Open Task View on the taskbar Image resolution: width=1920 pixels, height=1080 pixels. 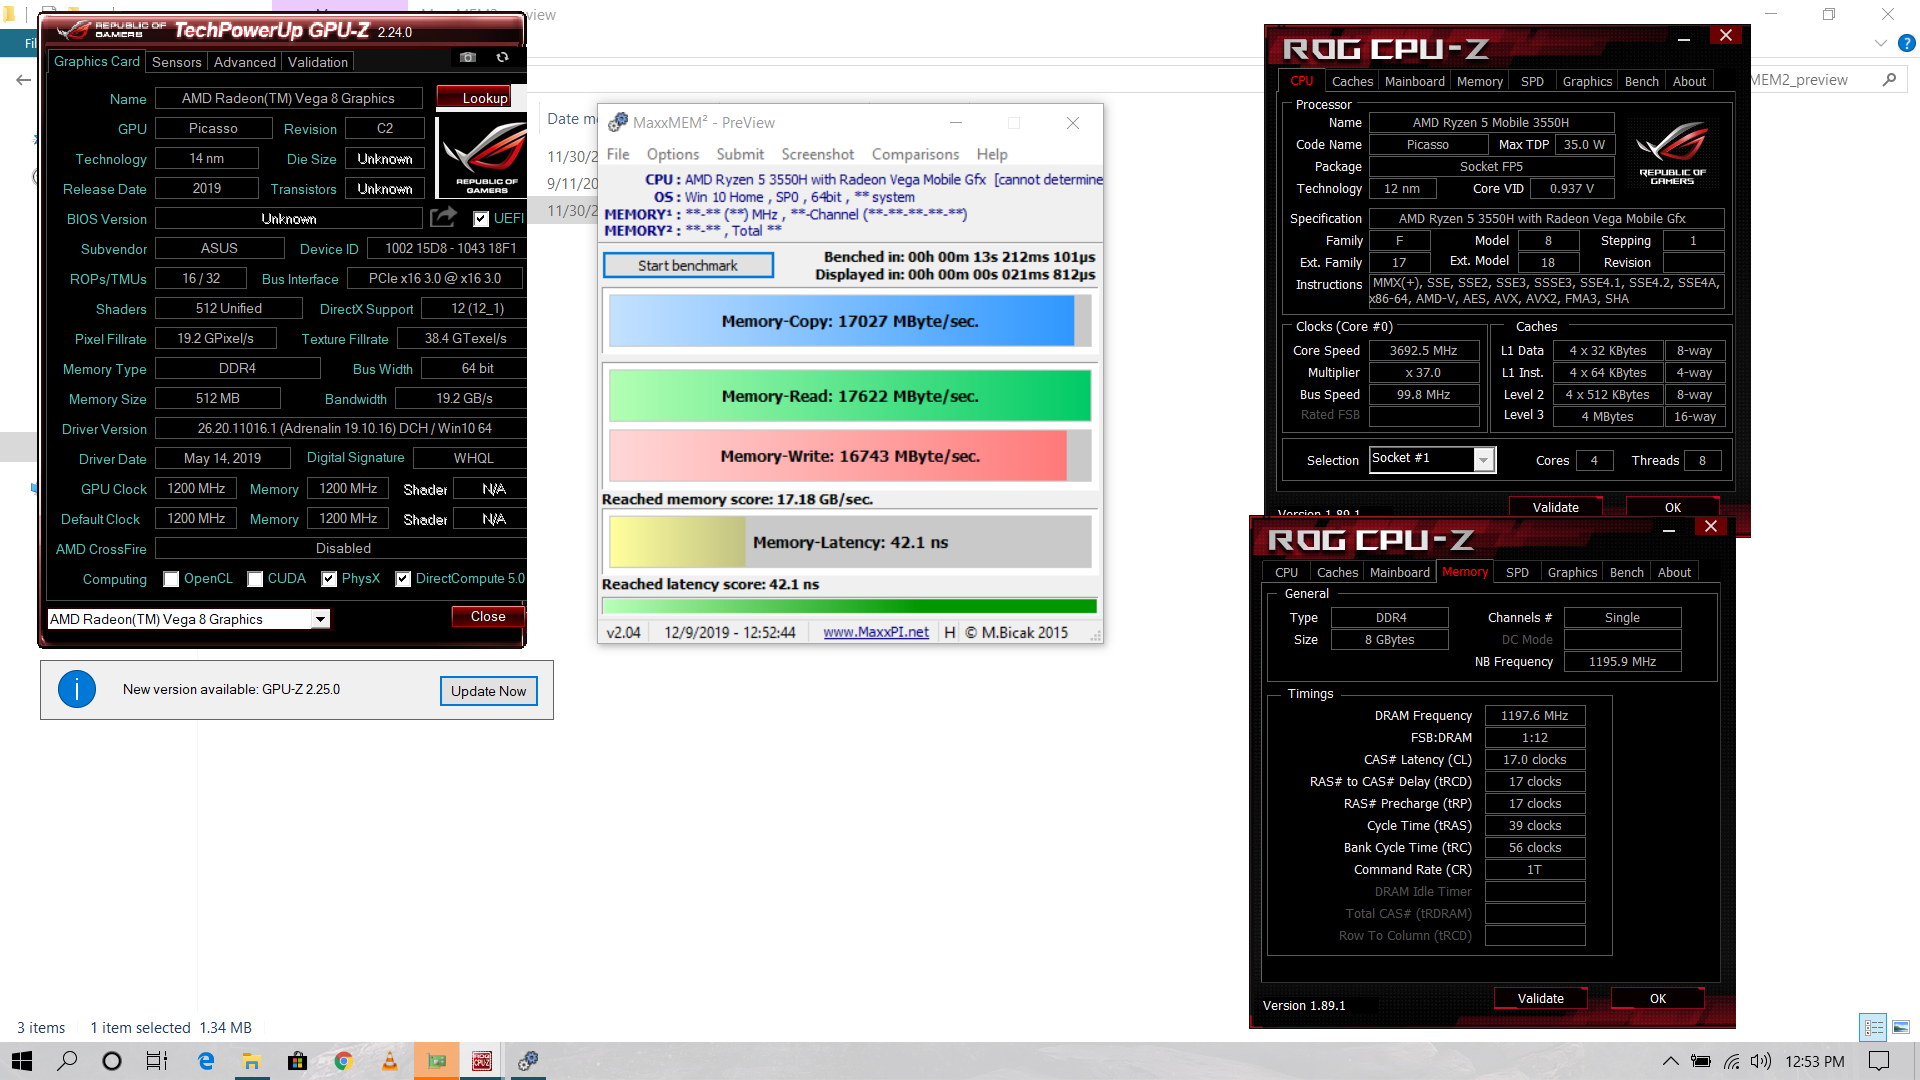point(157,1061)
